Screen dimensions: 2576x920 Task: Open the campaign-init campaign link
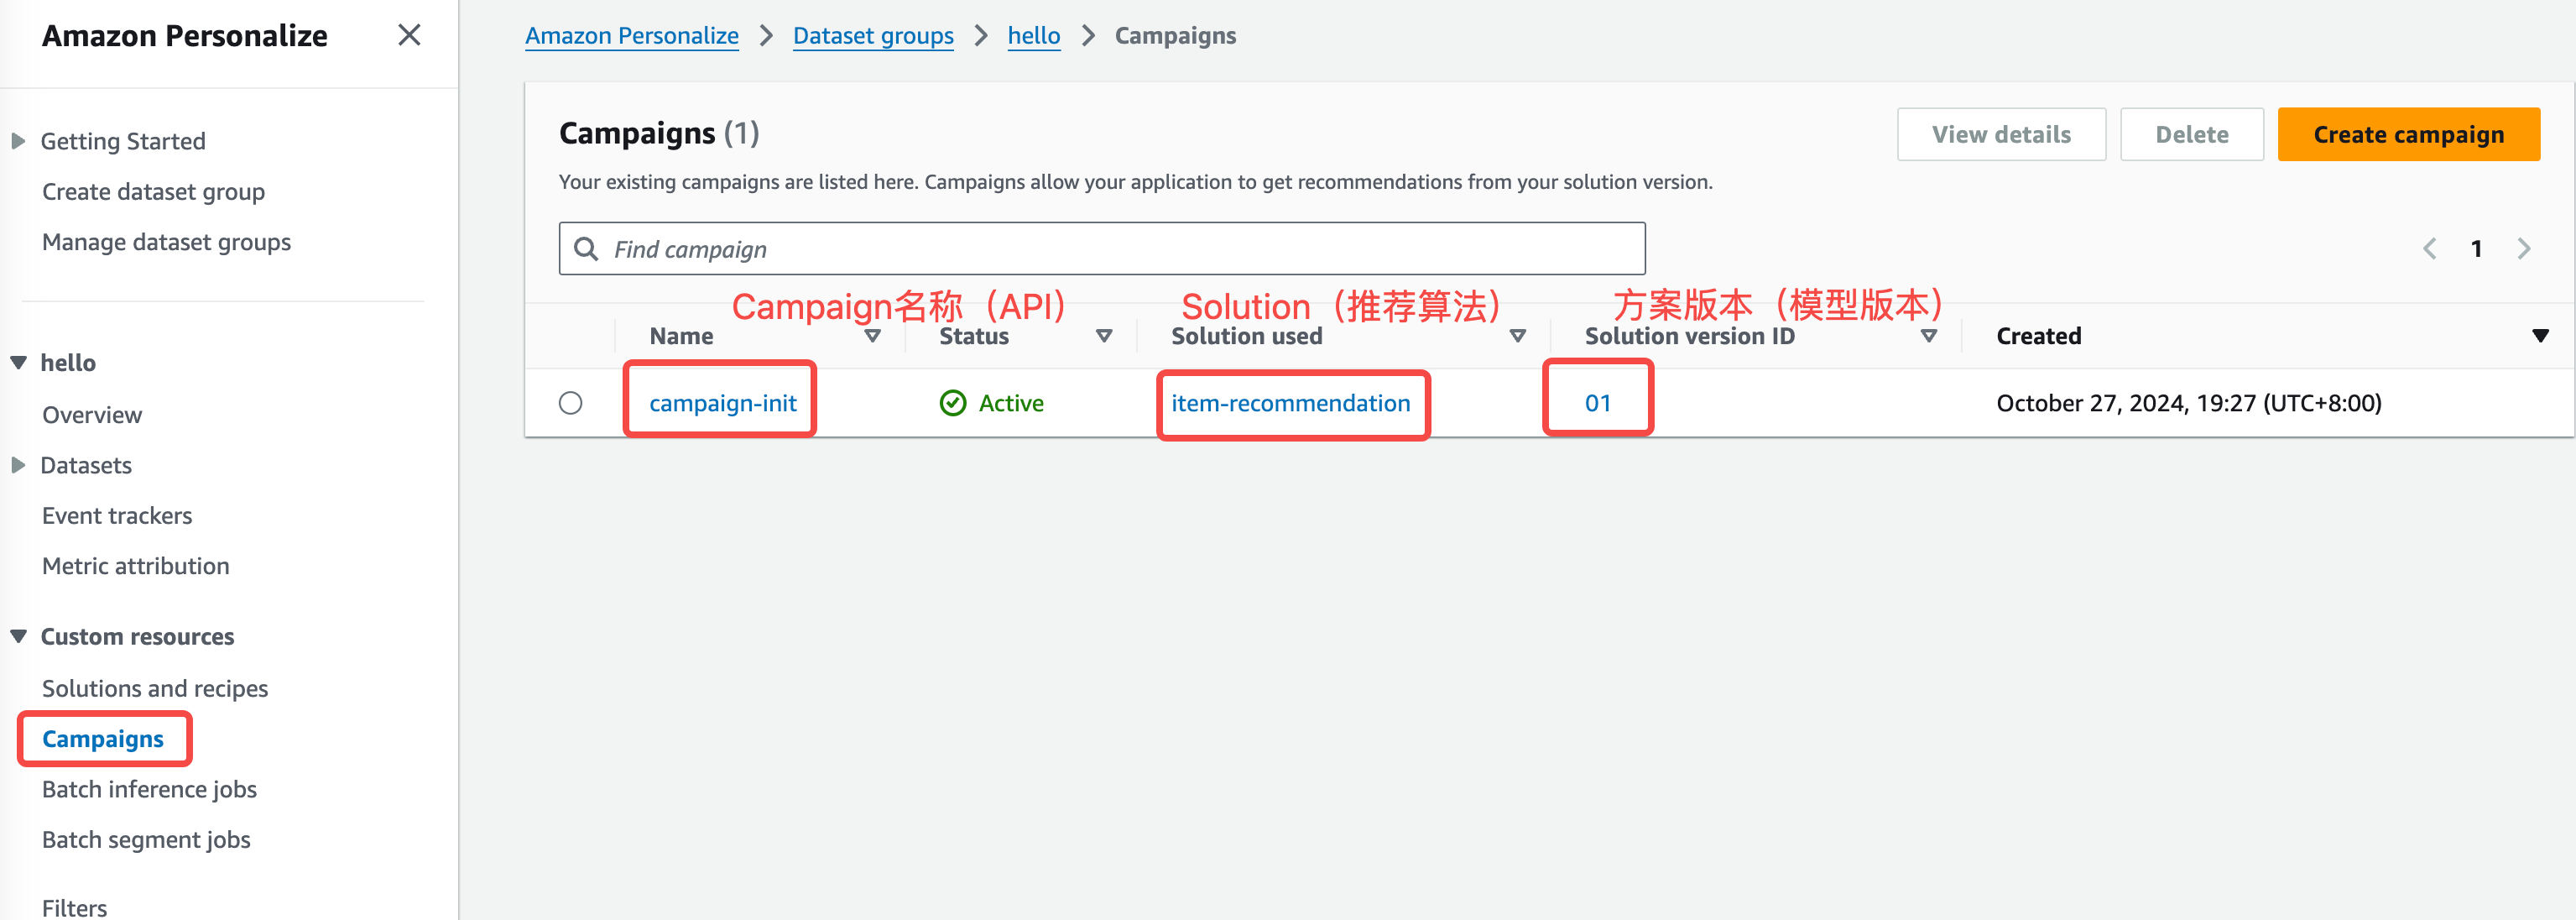(x=722, y=403)
